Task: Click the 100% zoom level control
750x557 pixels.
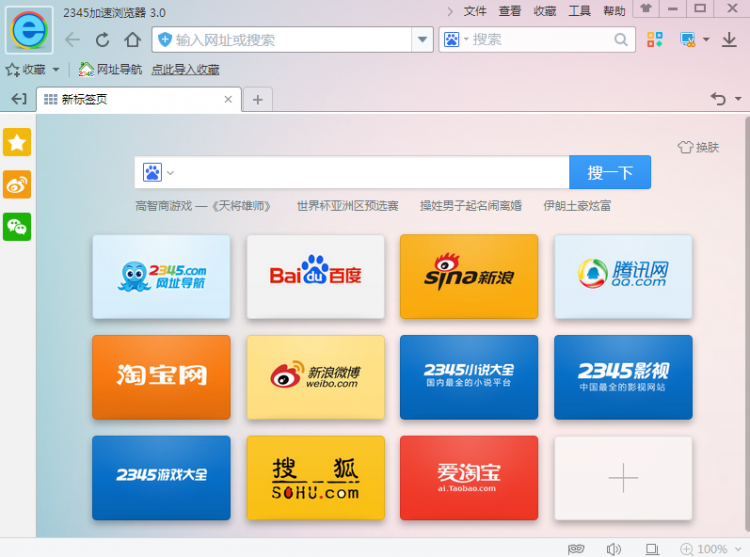Action: (704, 549)
